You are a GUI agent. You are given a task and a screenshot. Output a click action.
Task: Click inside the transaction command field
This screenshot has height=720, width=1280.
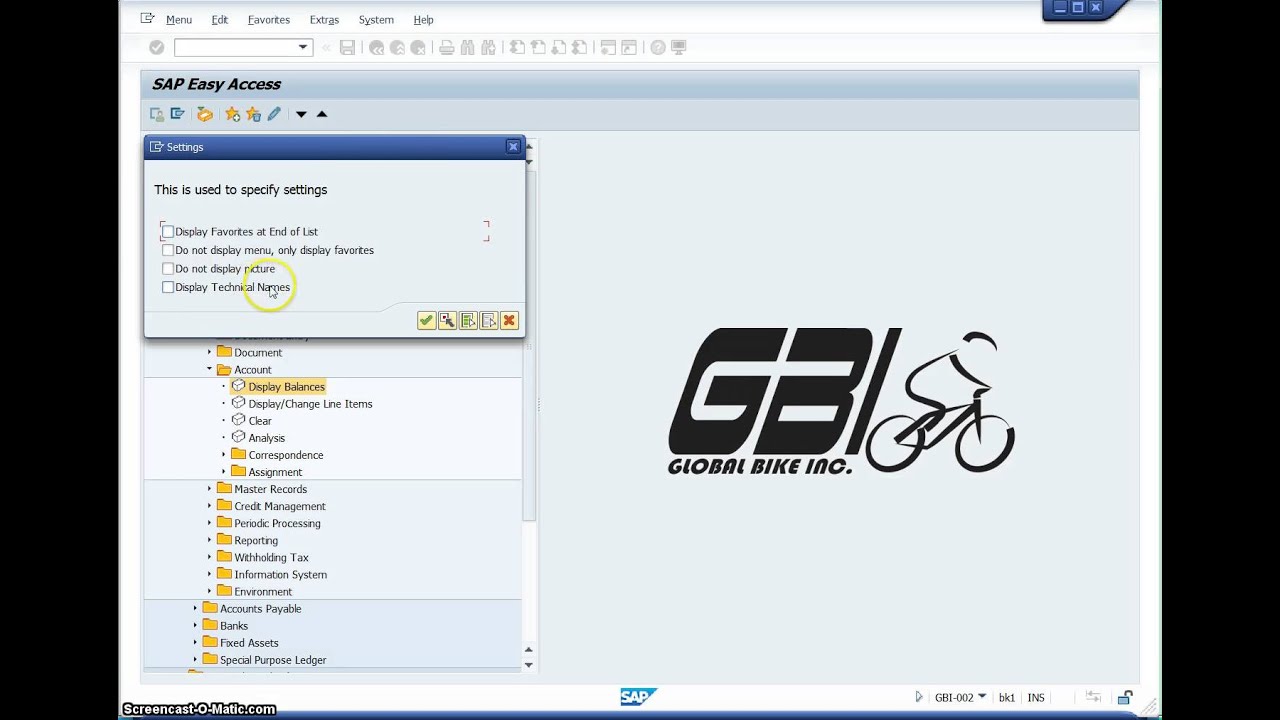235,47
